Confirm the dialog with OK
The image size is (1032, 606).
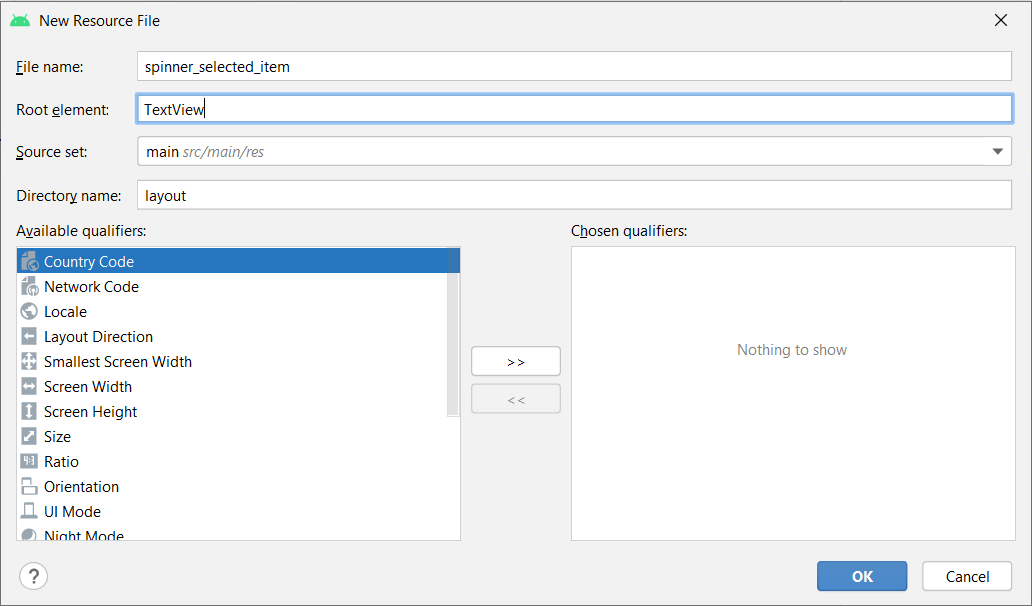(x=862, y=576)
